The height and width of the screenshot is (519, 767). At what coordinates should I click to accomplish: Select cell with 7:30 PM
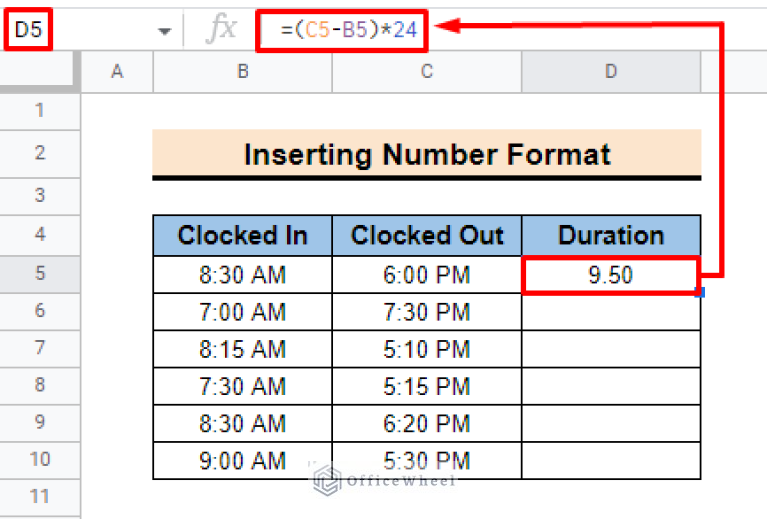[x=427, y=312]
